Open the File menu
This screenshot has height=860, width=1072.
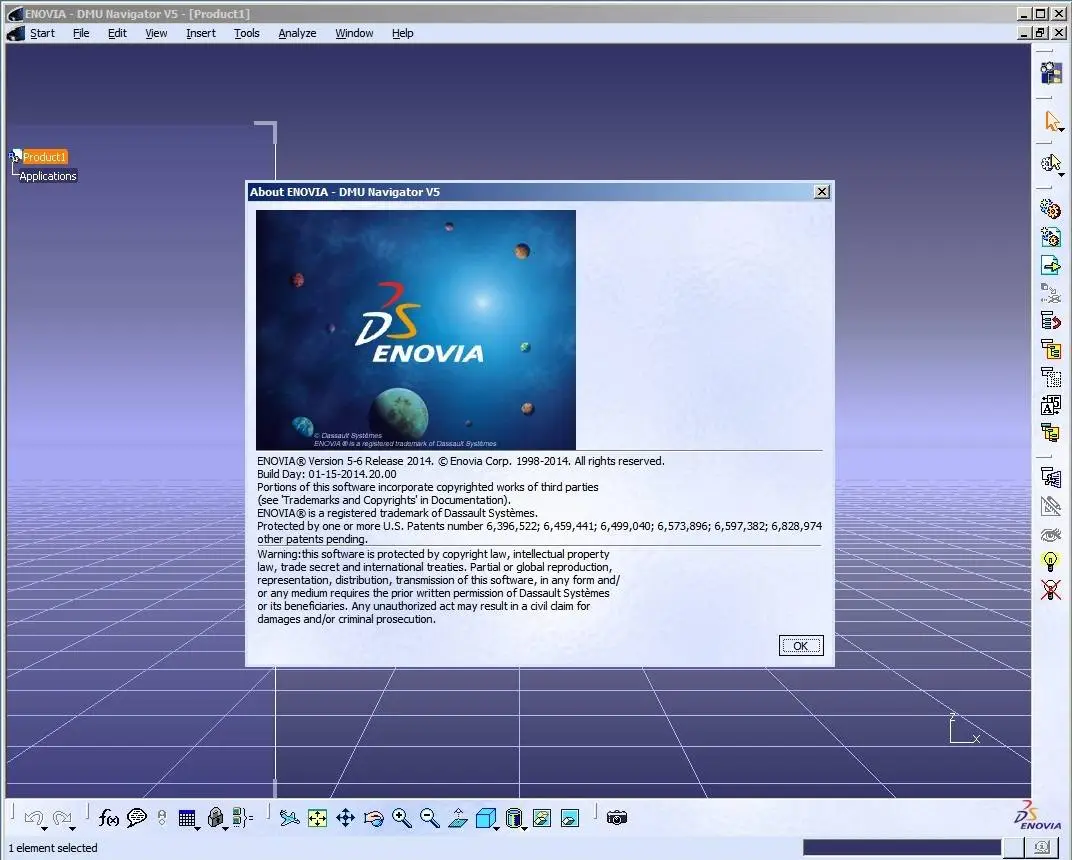81,33
